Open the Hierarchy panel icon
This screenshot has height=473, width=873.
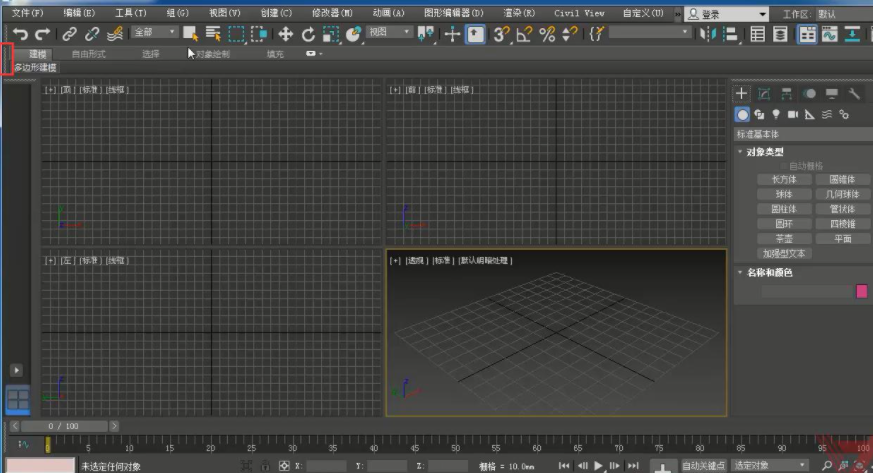pyautogui.click(x=786, y=93)
